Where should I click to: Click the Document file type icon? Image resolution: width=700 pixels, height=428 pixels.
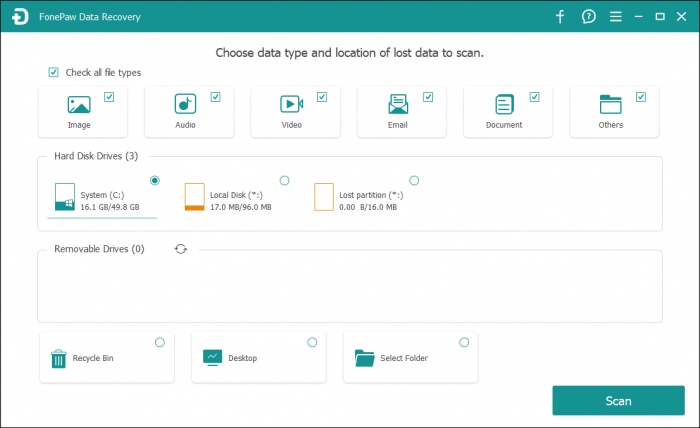504,104
